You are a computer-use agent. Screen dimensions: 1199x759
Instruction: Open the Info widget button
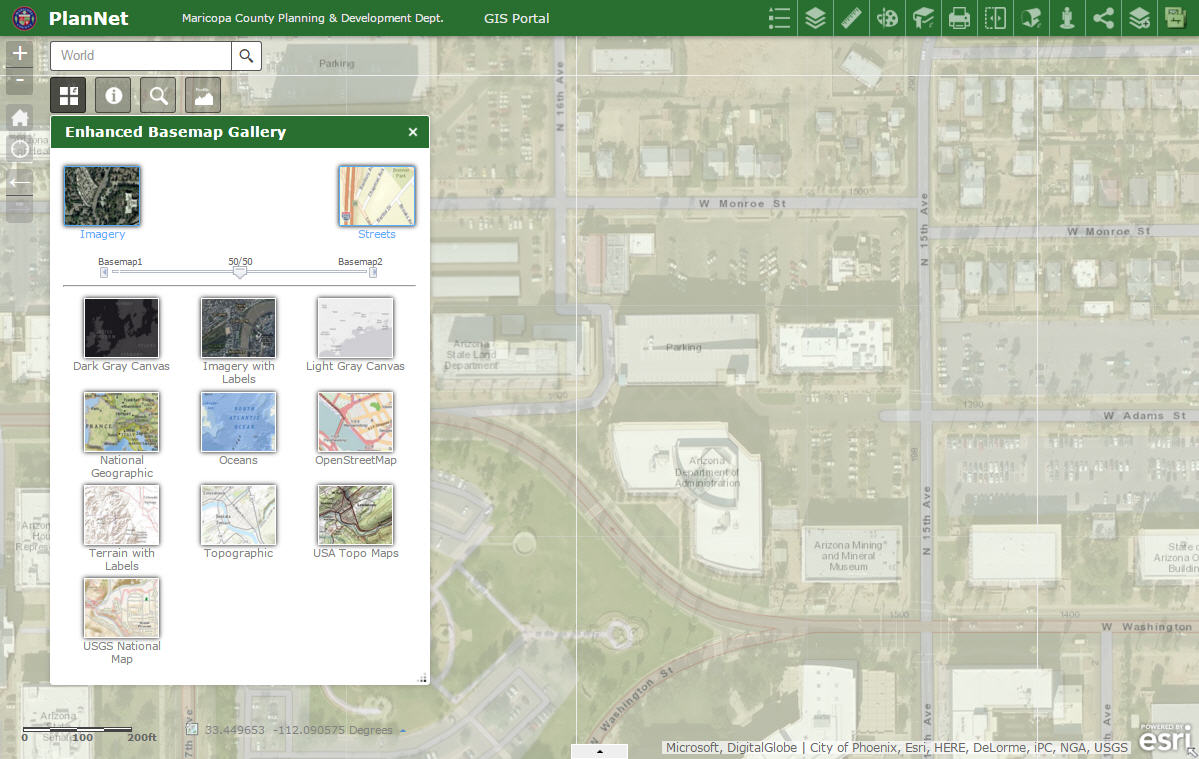click(113, 96)
